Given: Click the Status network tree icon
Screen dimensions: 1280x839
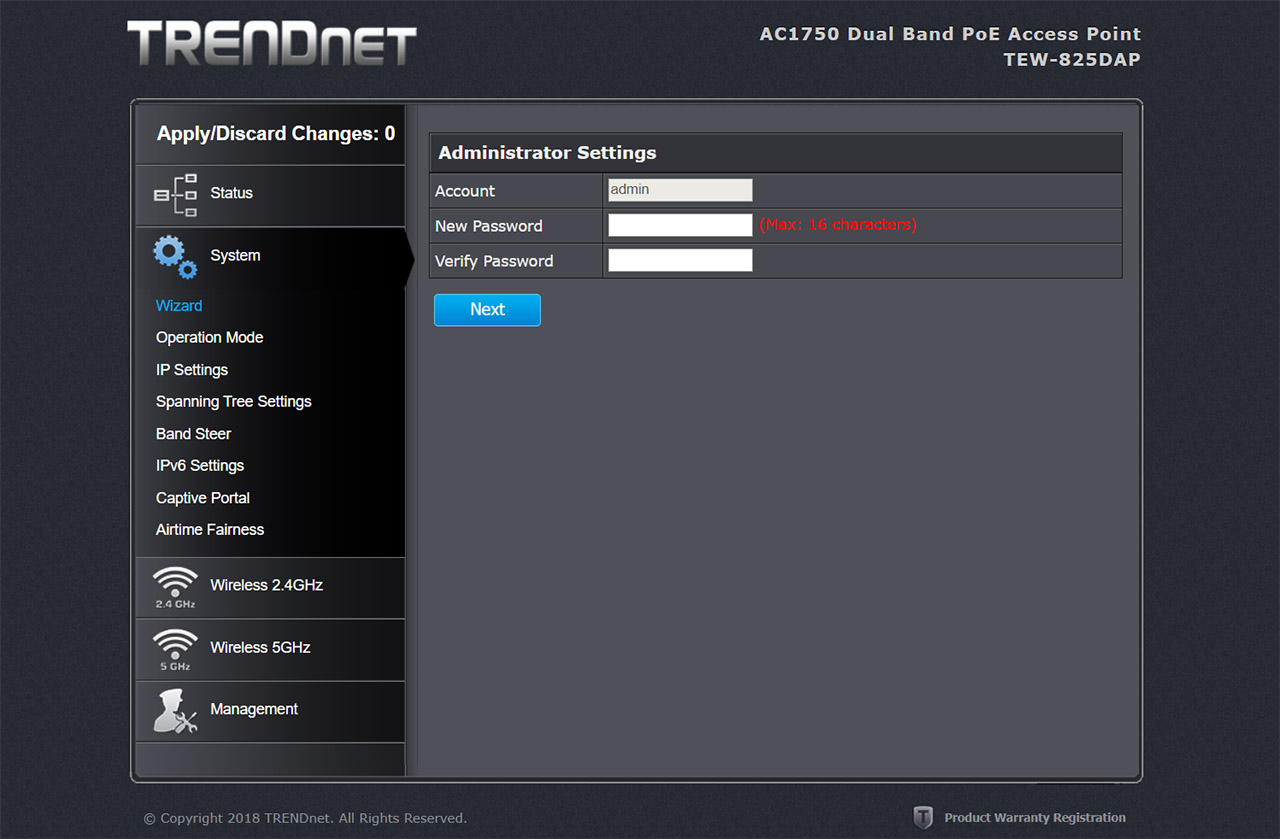Looking at the screenshot, I should coord(175,195).
